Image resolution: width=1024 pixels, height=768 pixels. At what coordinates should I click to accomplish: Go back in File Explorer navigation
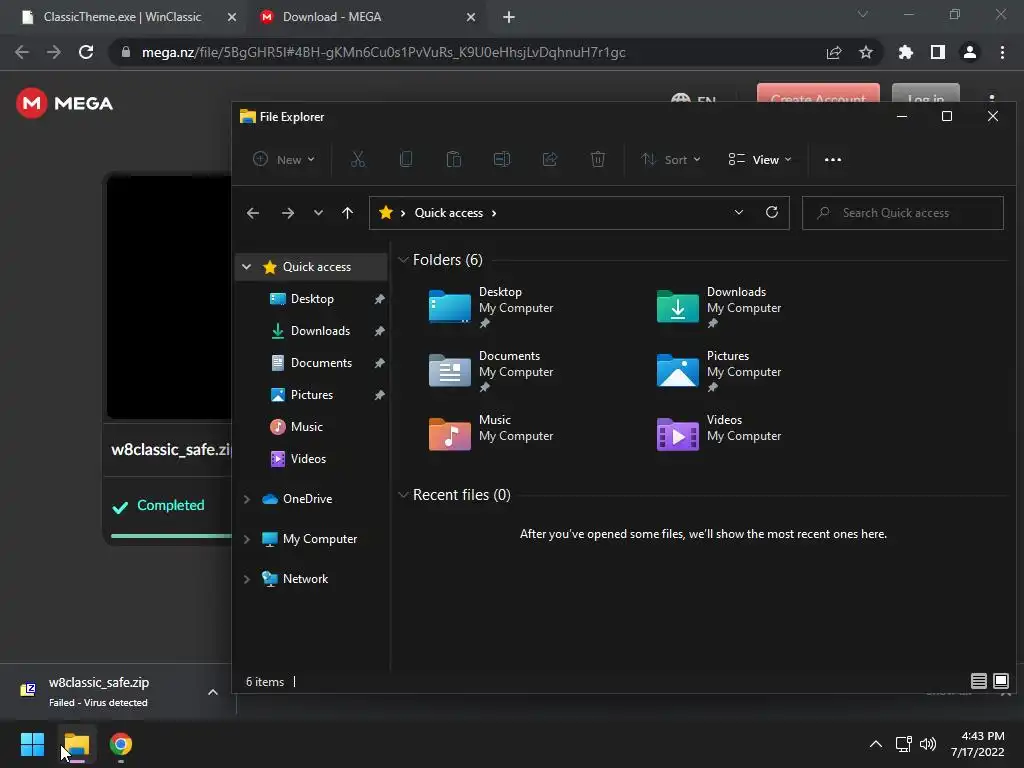pos(253,213)
